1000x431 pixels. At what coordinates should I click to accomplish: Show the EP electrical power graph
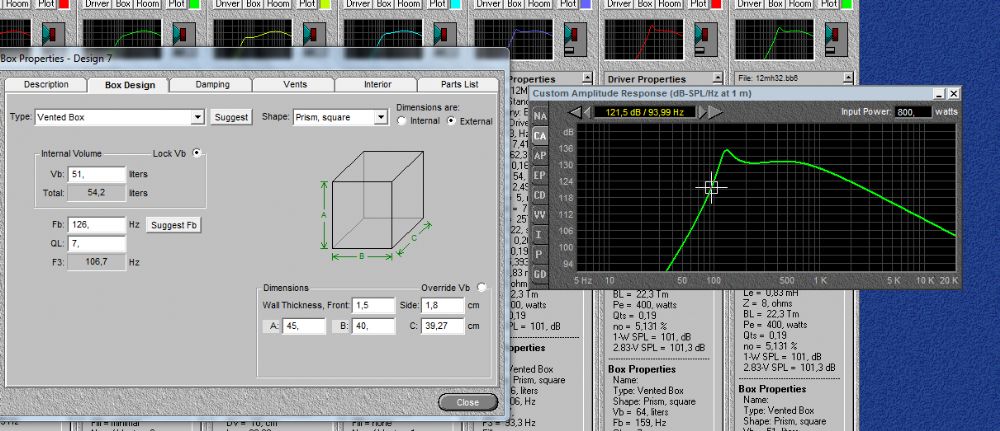coord(540,175)
